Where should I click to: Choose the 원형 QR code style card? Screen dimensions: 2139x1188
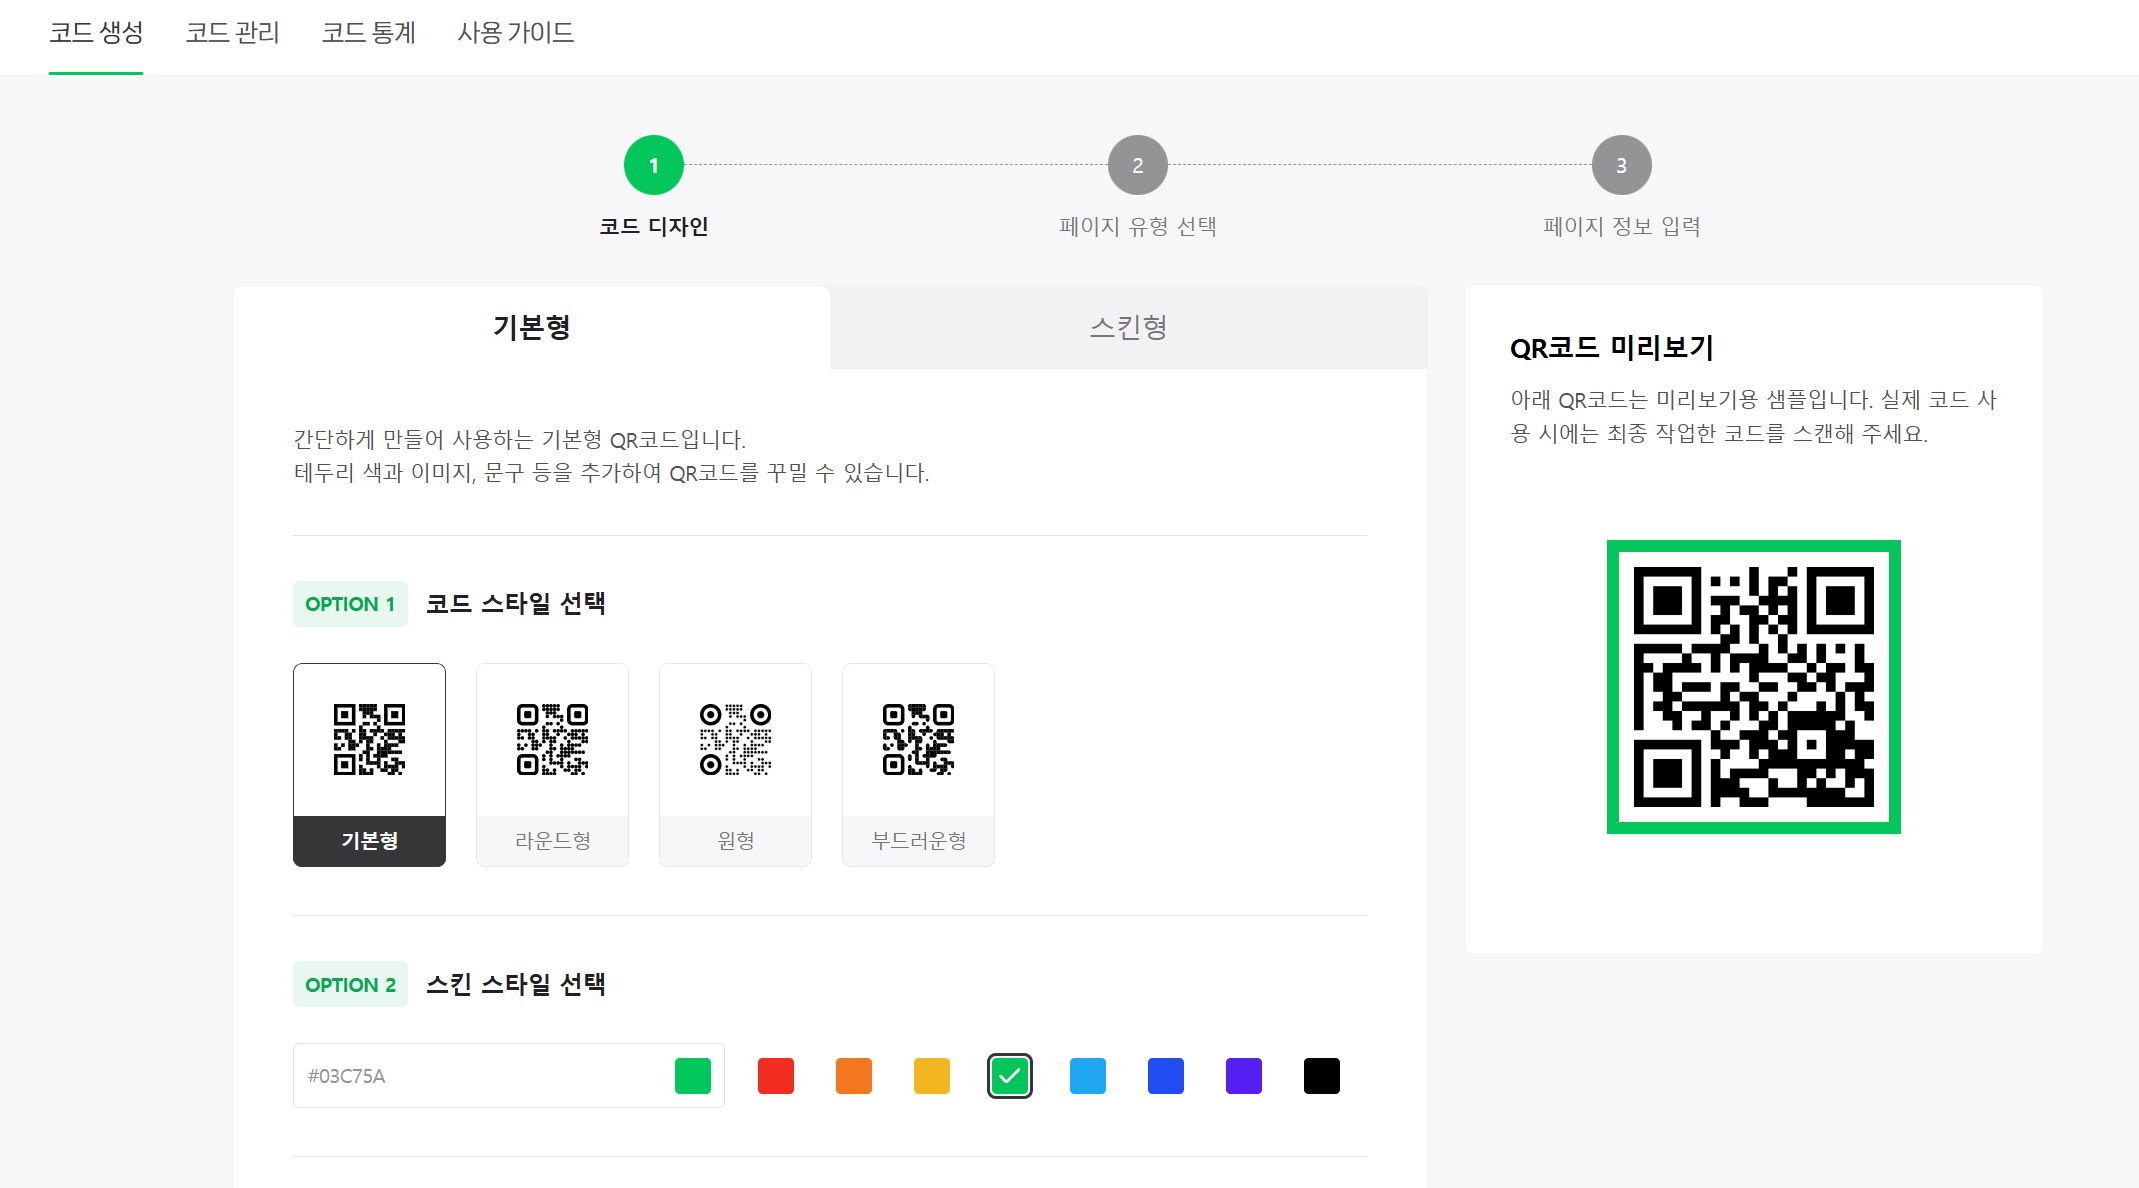pyautogui.click(x=735, y=765)
